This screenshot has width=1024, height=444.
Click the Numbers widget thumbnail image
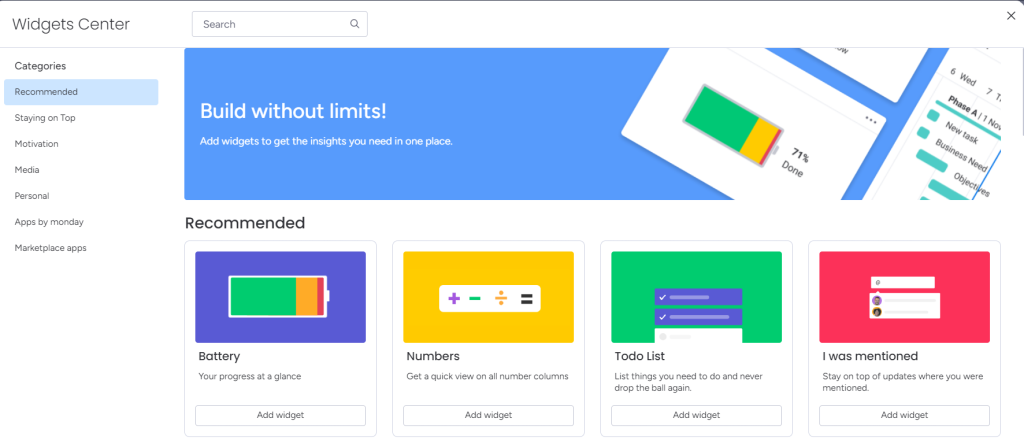coord(488,297)
